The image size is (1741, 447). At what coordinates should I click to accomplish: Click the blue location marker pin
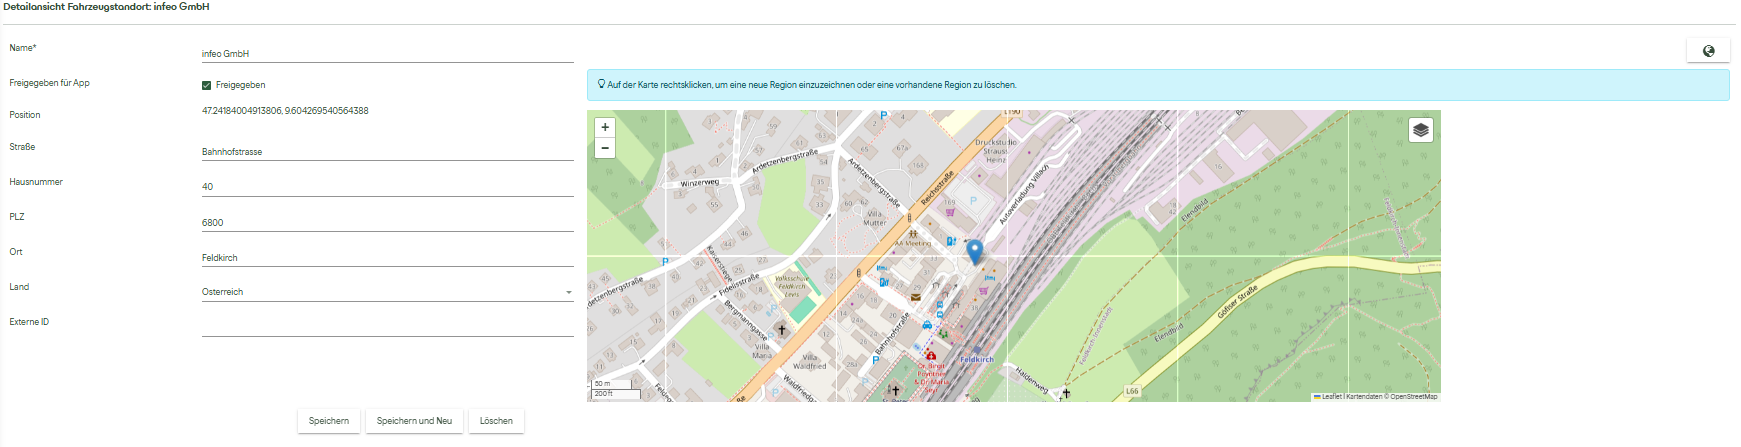coord(975,250)
